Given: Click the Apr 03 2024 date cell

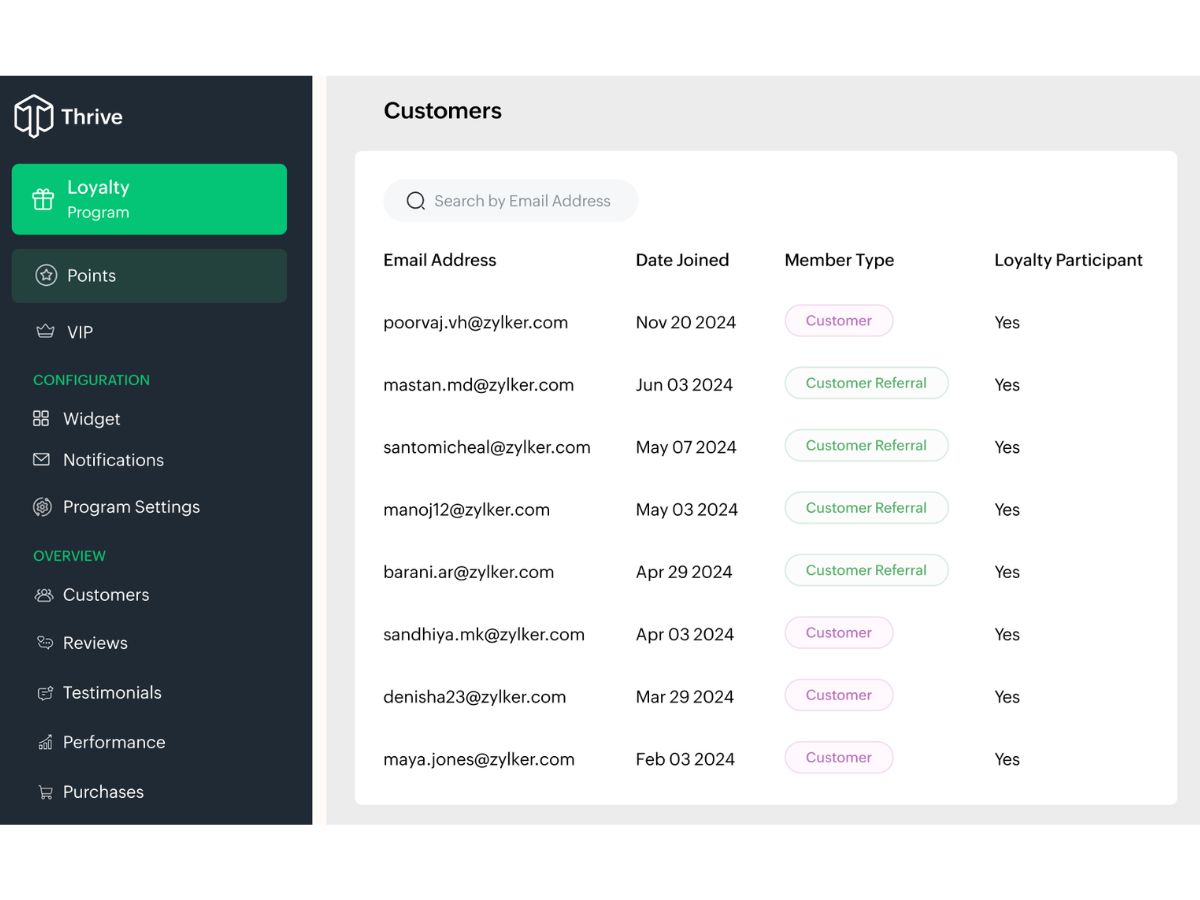Looking at the screenshot, I should coord(685,634).
